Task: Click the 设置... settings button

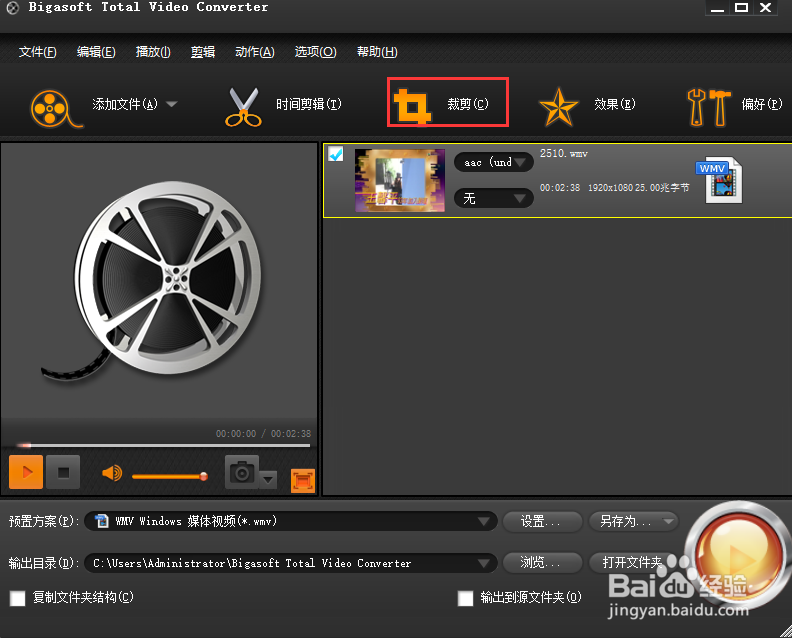Action: click(x=542, y=521)
